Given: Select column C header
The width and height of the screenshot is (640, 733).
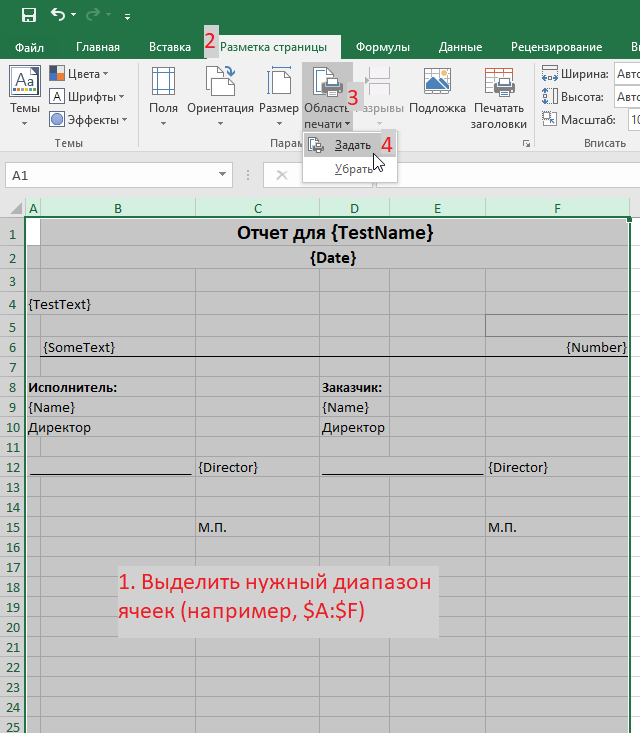Looking at the screenshot, I should pos(258,208).
